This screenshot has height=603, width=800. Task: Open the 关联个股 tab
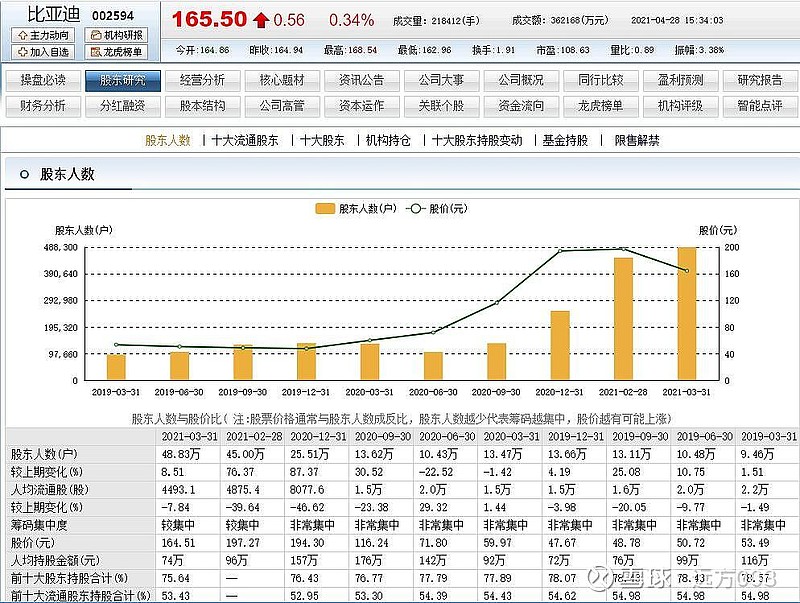click(441, 106)
